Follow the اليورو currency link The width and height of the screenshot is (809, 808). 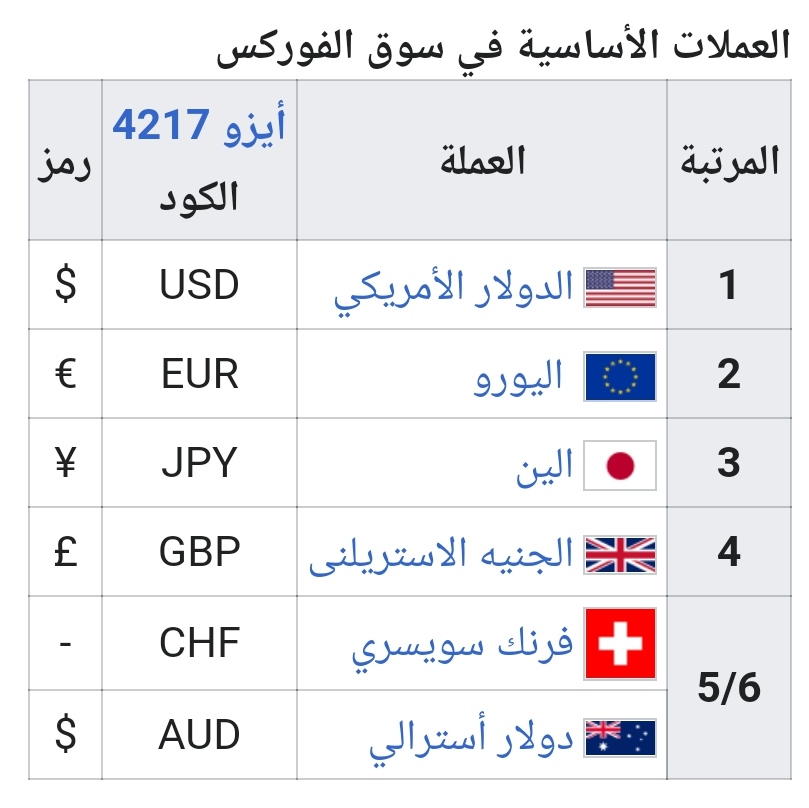[x=518, y=377]
